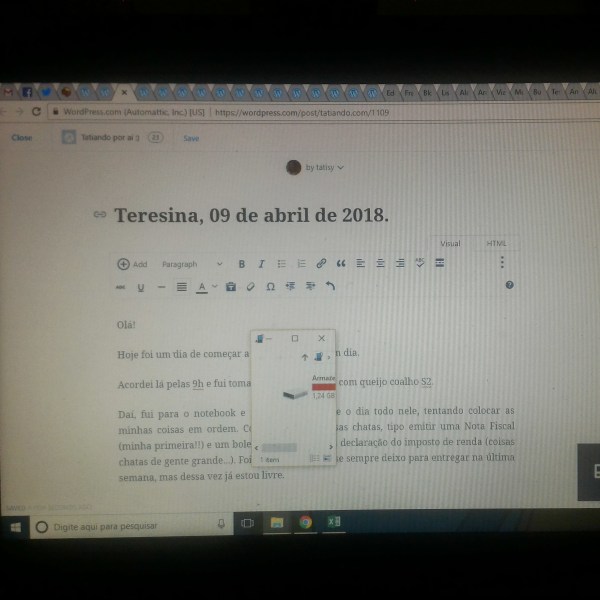The image size is (600, 600).
Task: Insert special character omega symbol
Action: 270,286
